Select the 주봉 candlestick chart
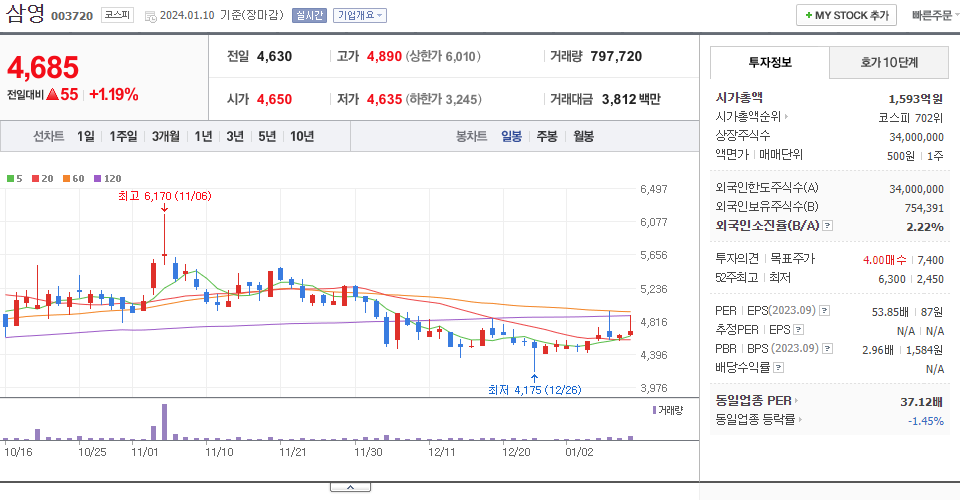 click(x=547, y=136)
